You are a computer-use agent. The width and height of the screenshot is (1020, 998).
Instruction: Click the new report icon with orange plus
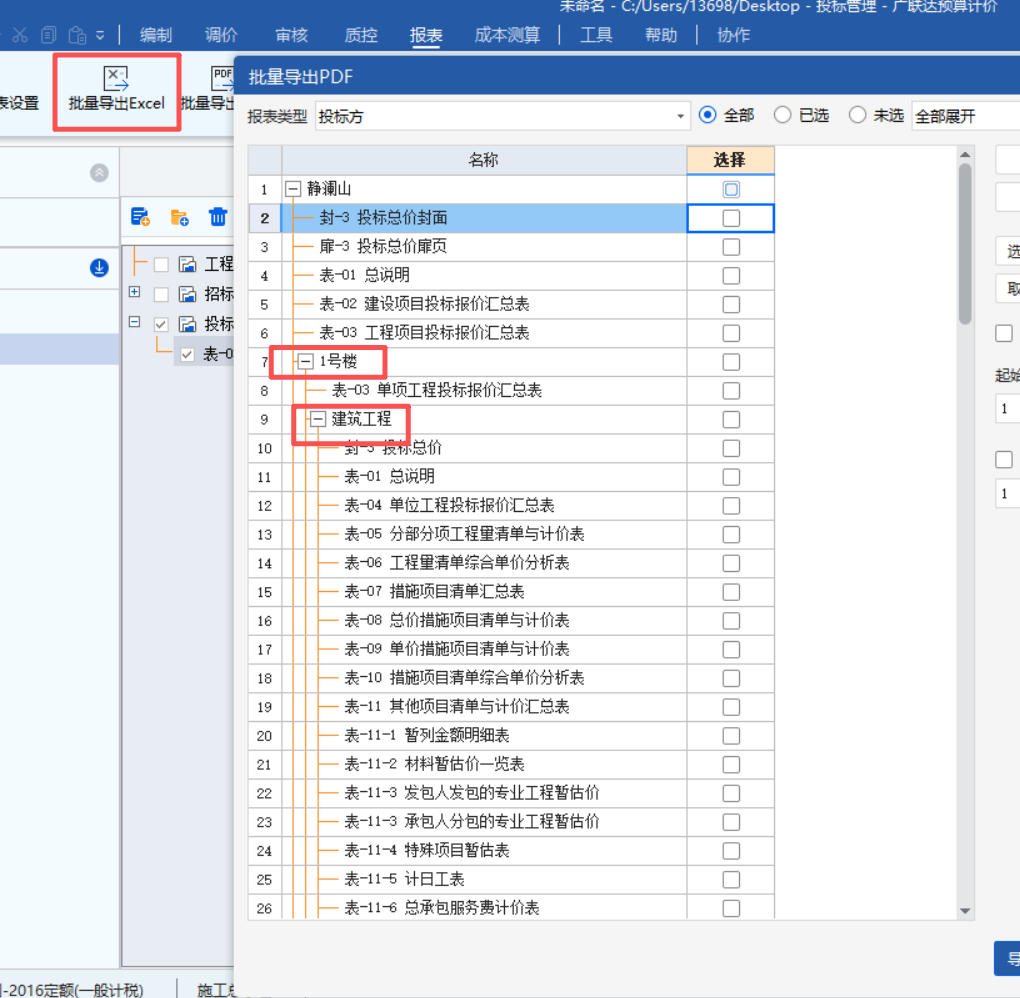(x=140, y=216)
